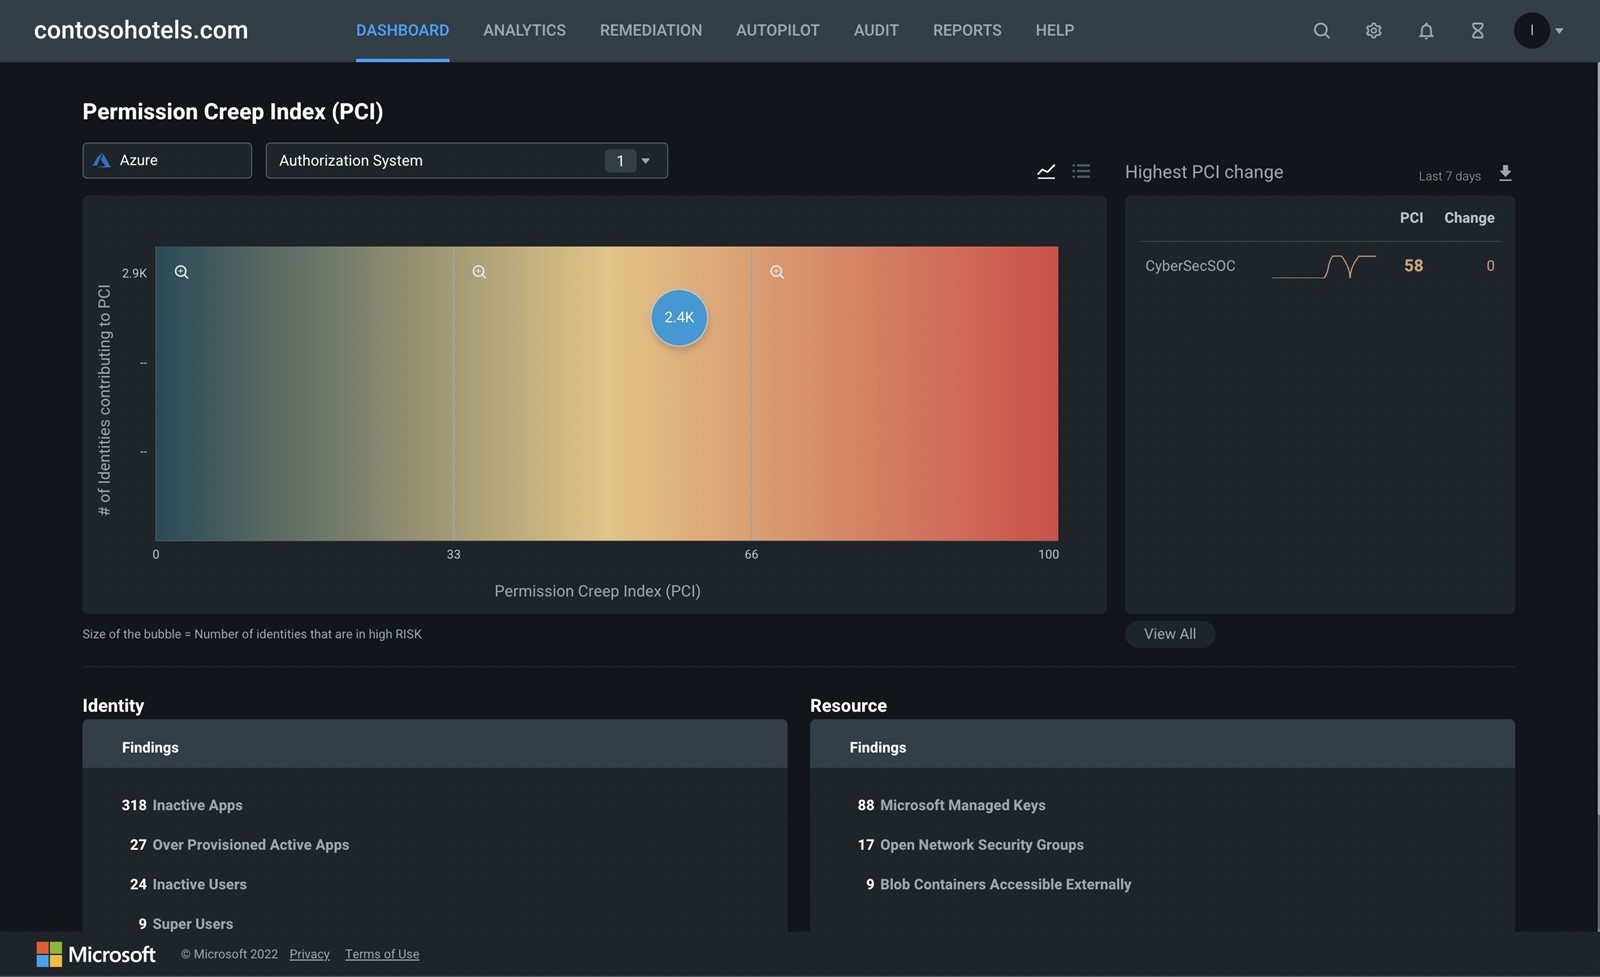Open the 318 Inactive Apps finding
The height and width of the screenshot is (977, 1600).
(182, 805)
